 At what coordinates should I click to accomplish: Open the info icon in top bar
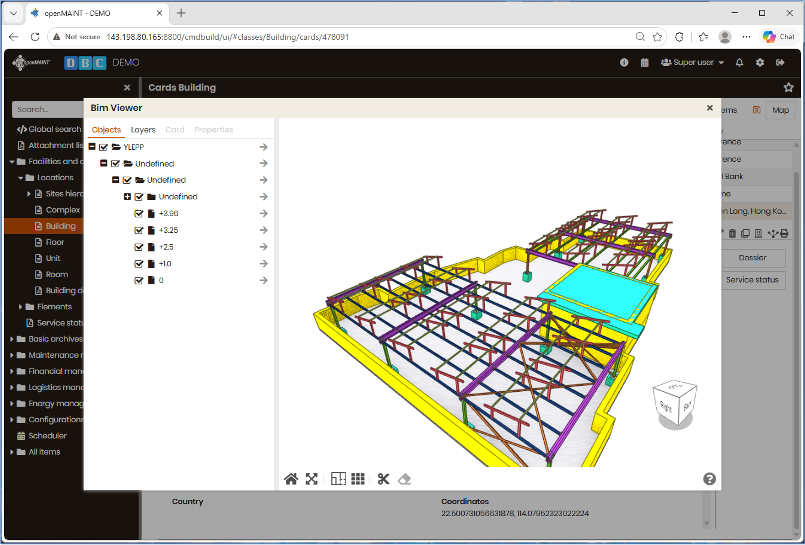click(624, 63)
